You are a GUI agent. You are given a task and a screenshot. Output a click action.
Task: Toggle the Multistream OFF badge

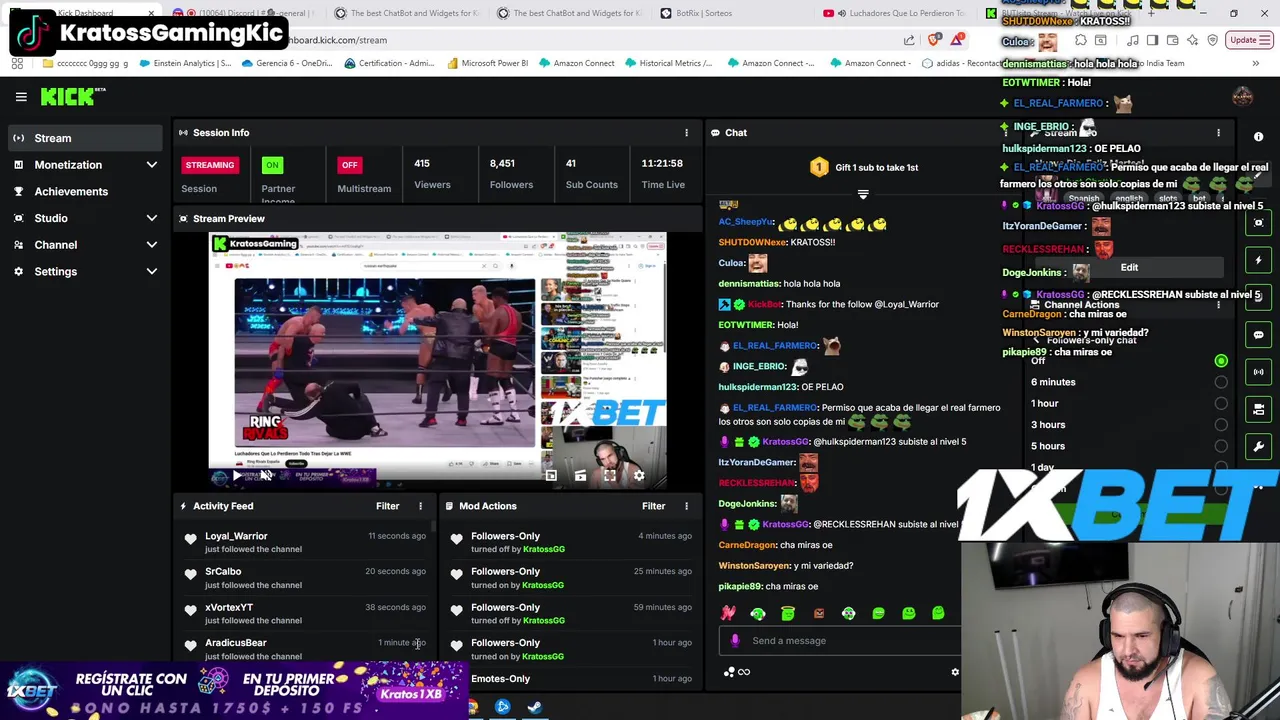[349, 165]
